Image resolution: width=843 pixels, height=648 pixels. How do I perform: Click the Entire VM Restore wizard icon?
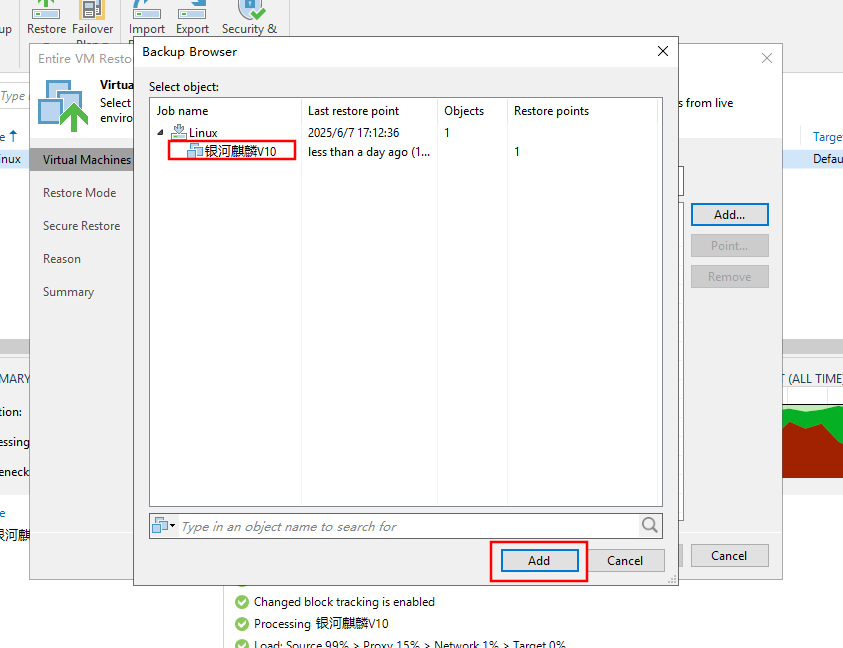pos(63,105)
